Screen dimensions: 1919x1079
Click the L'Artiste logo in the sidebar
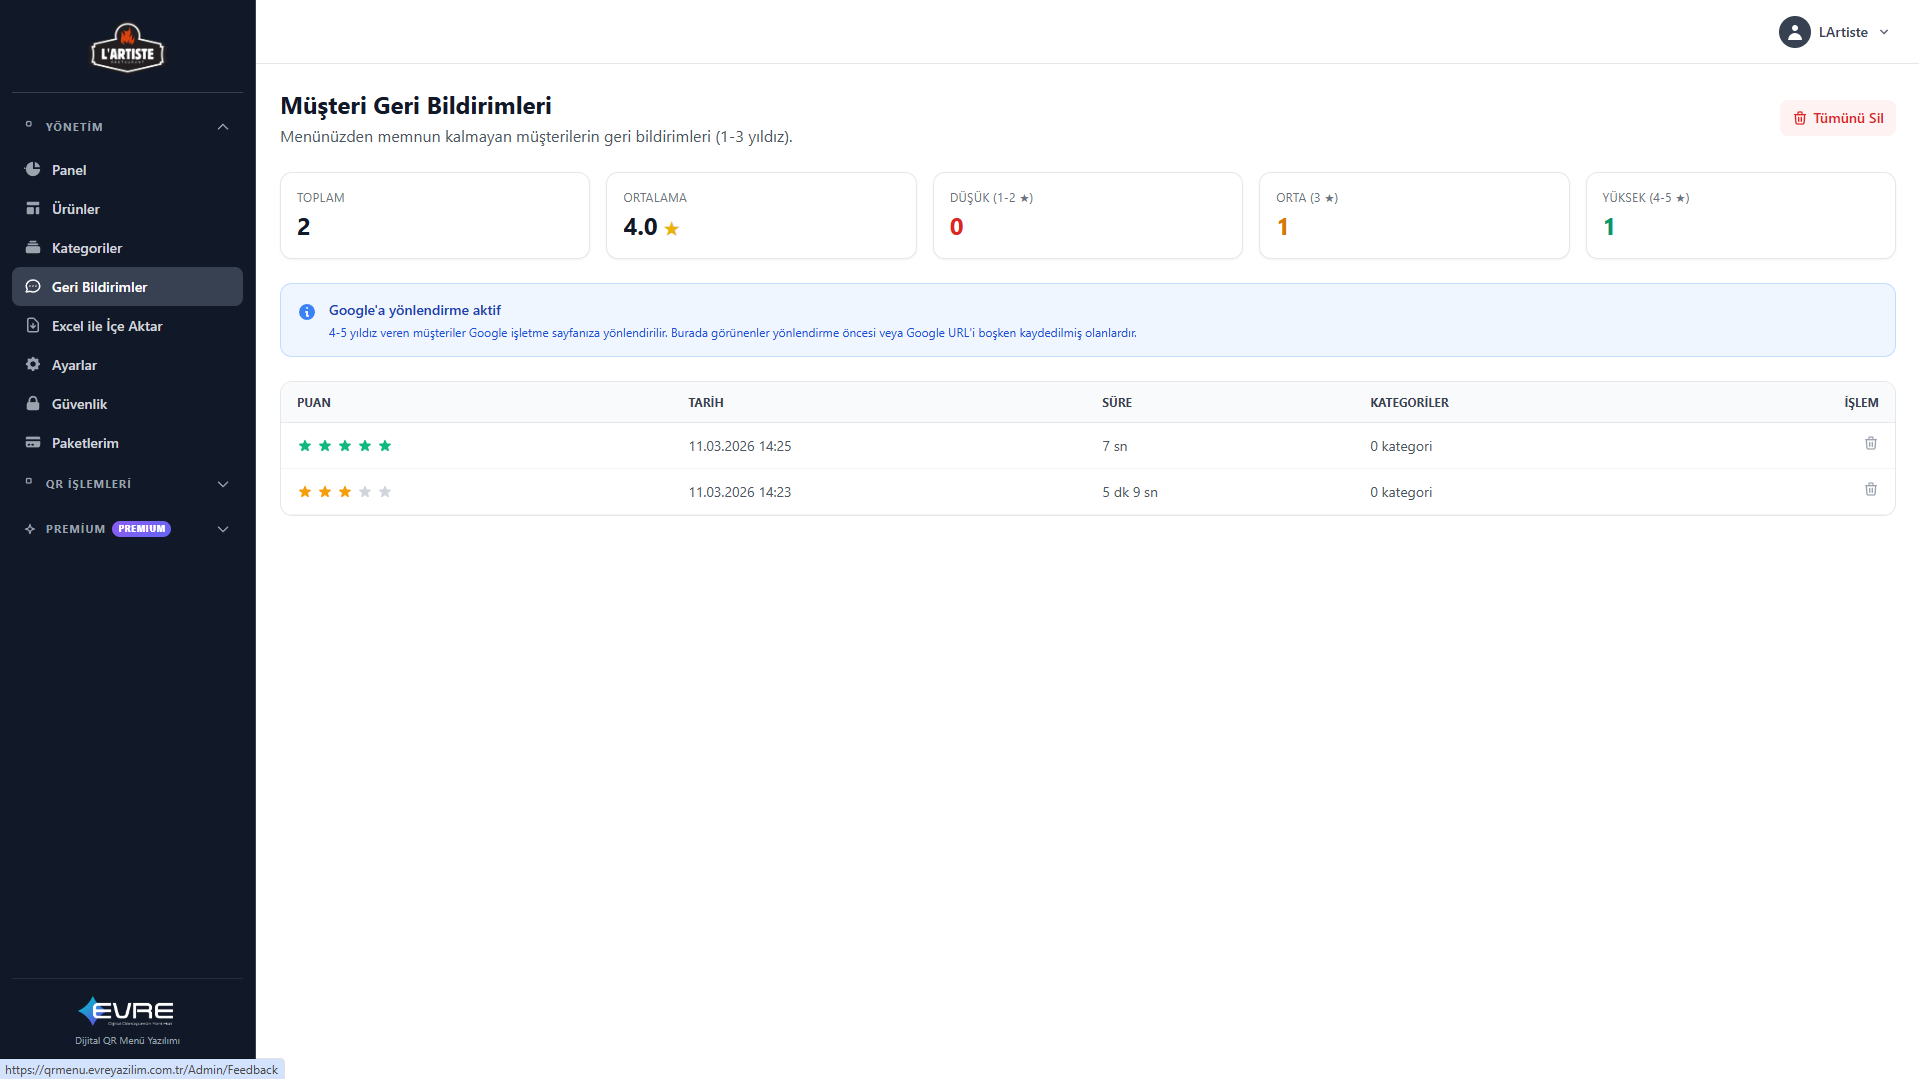click(x=127, y=48)
